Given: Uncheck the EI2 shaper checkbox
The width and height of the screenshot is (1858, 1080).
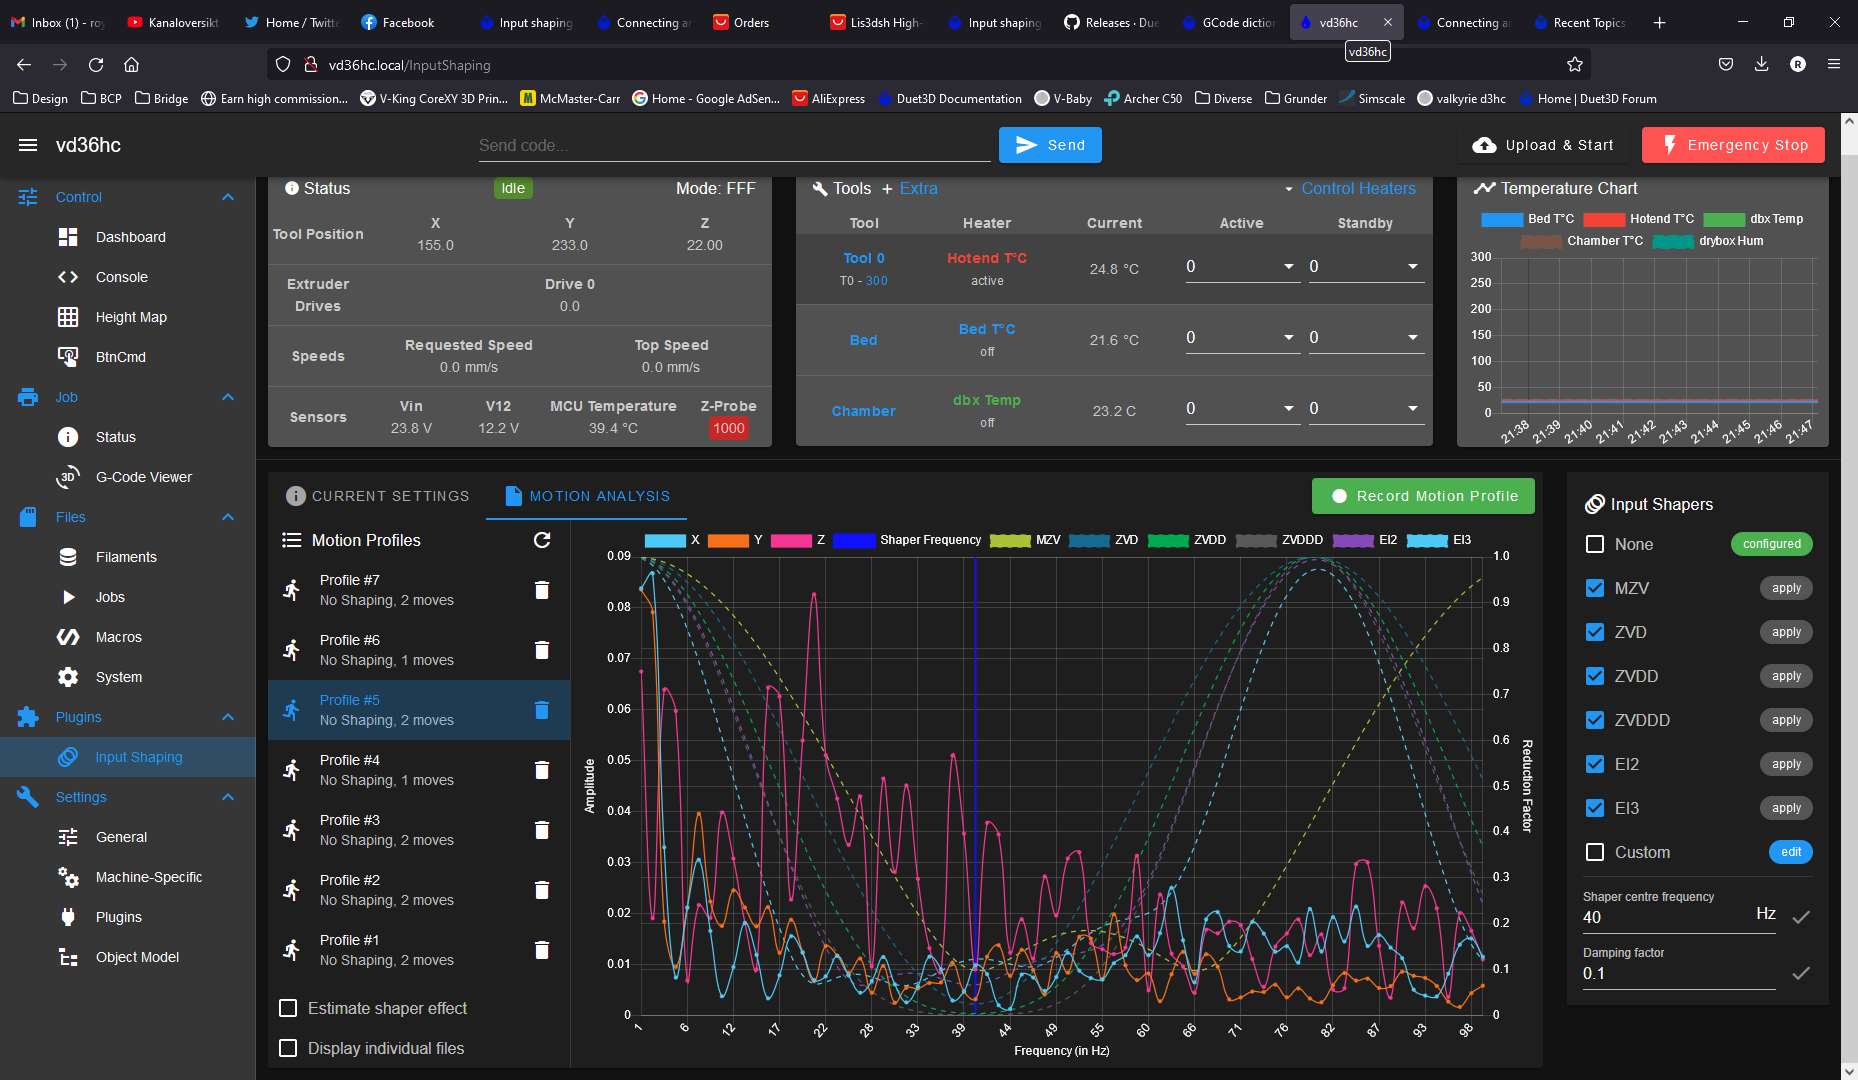Looking at the screenshot, I should (x=1595, y=764).
